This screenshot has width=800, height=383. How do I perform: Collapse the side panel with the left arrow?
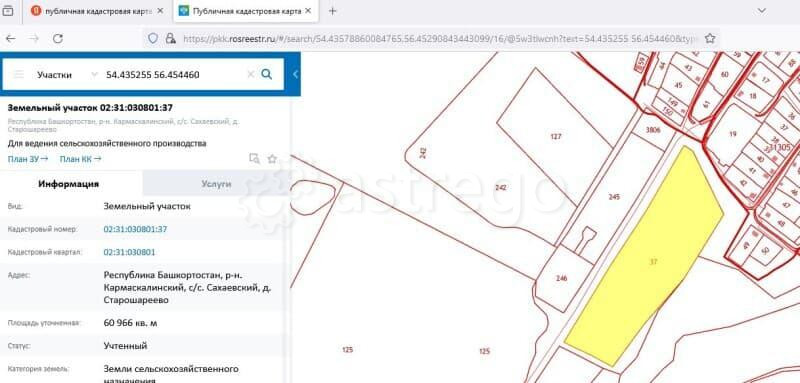(x=295, y=74)
